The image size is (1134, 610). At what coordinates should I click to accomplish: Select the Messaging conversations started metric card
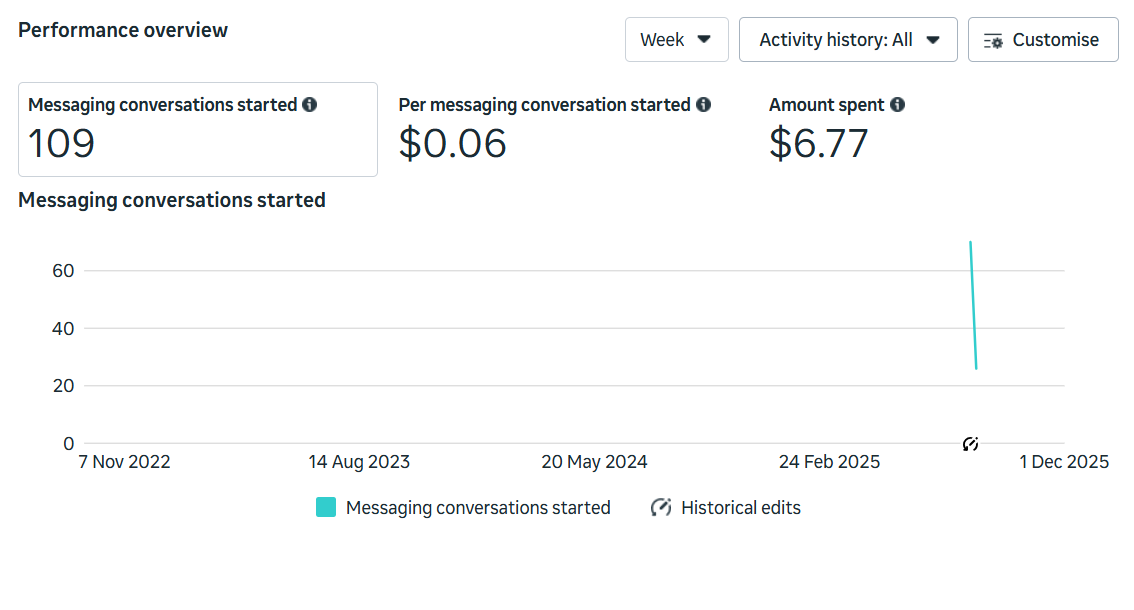coord(198,130)
